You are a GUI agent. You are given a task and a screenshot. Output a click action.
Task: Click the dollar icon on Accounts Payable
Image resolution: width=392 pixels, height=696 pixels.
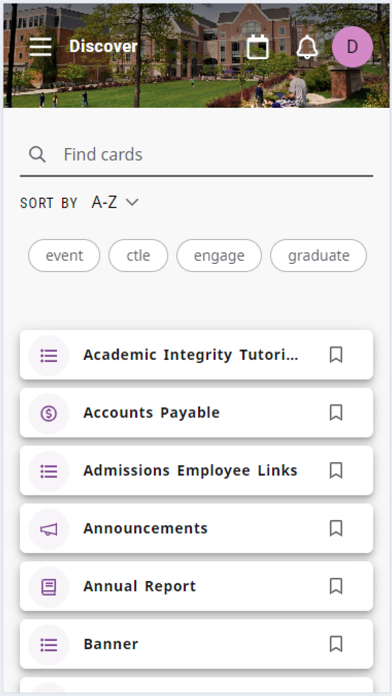click(49, 414)
